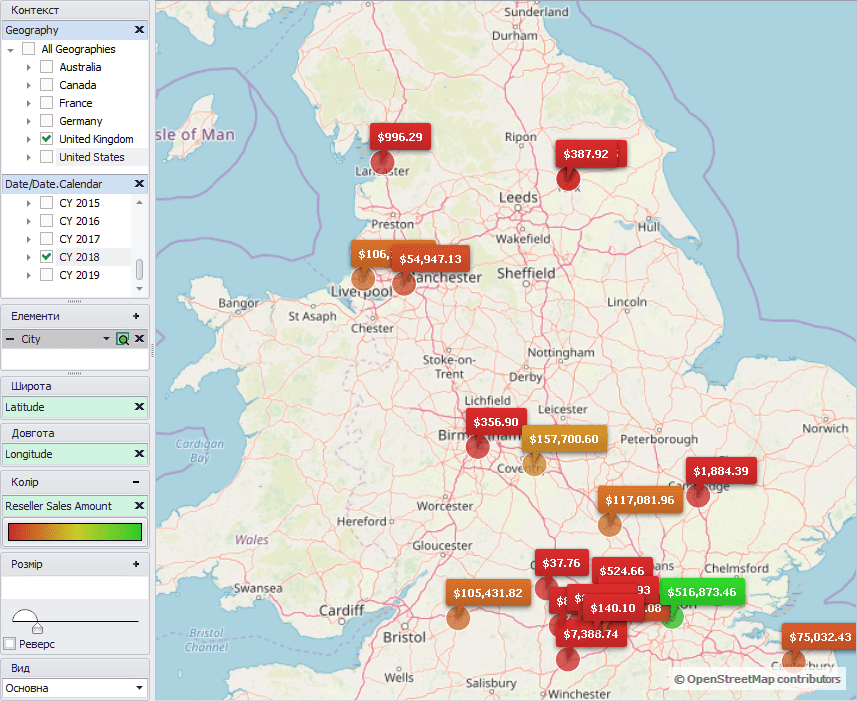Click the $1,884.39 marker near Cambridge
Image resolution: width=857 pixels, height=701 pixels.
(721, 471)
